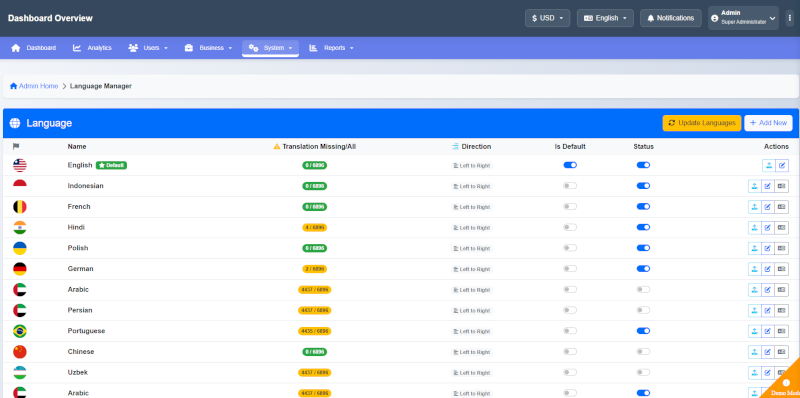
Task: Click the upload icon for Portuguese
Action: [755, 331]
